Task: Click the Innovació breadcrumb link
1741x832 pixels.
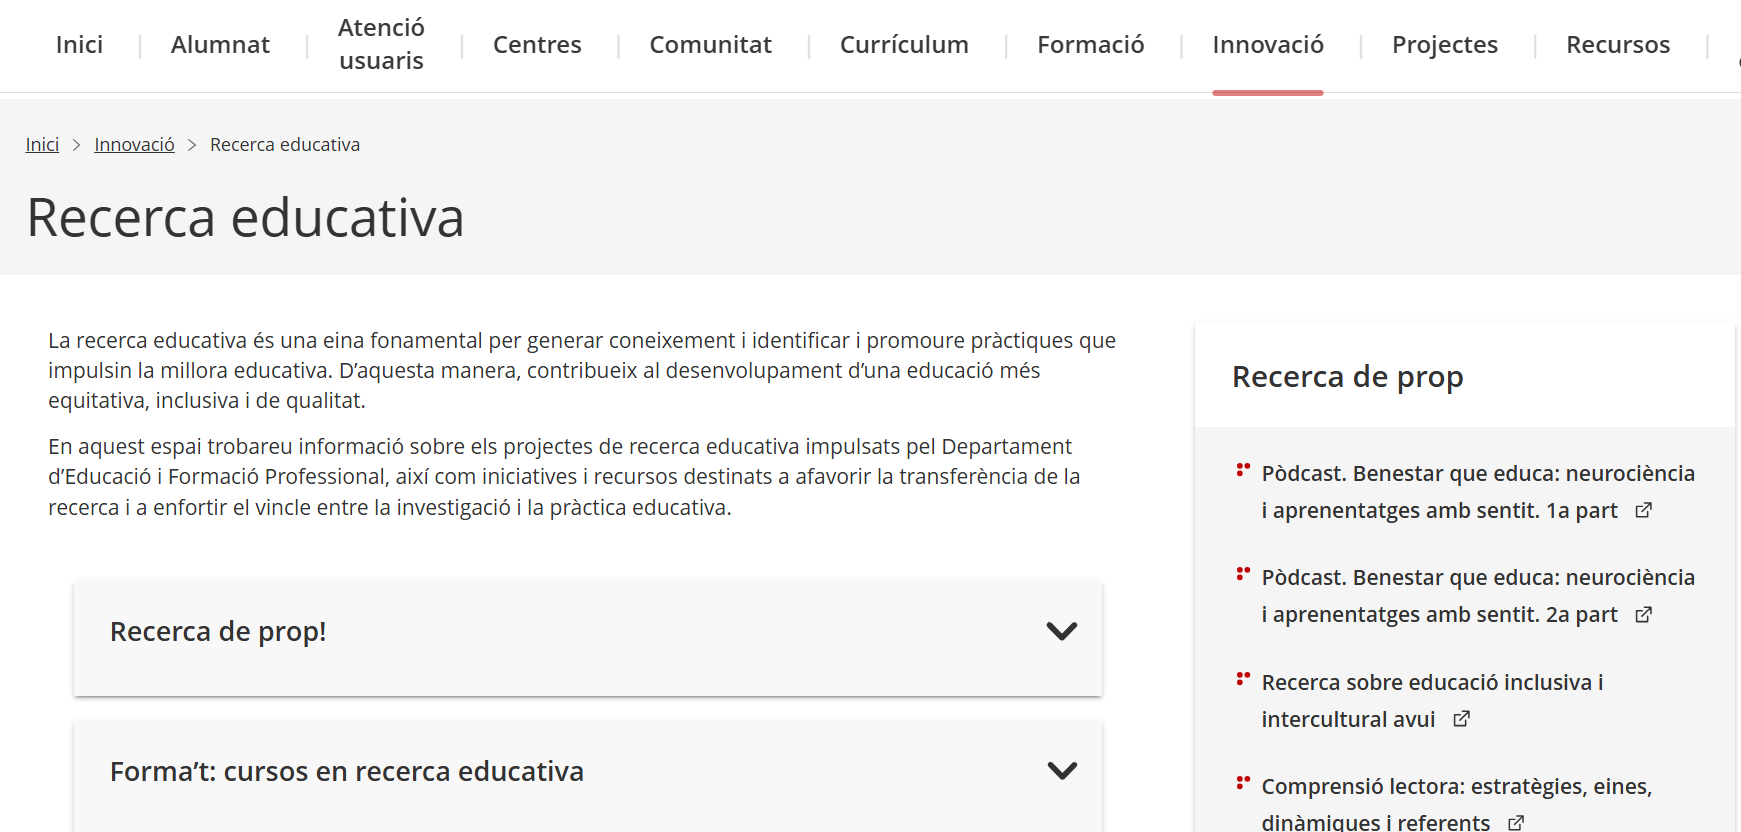Action: tap(134, 145)
